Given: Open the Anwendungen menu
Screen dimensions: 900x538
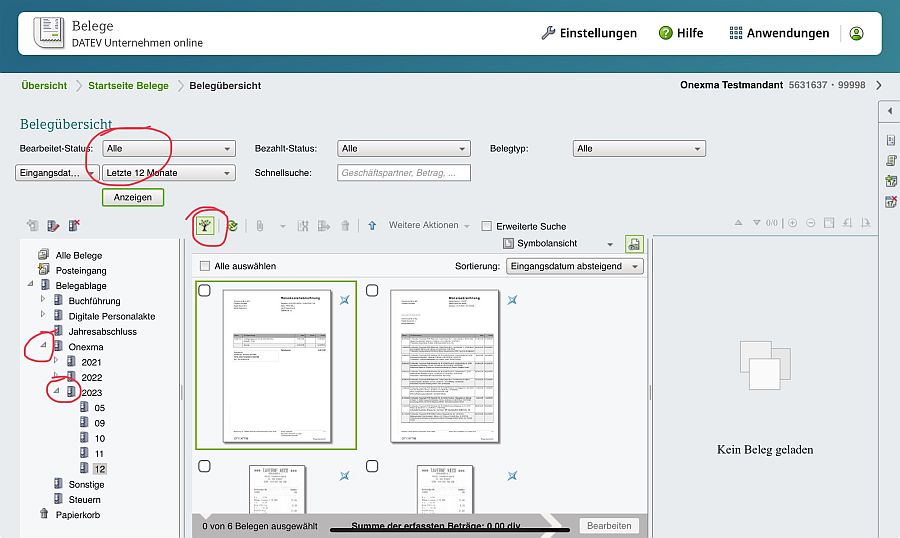Looking at the screenshot, I should click(779, 33).
